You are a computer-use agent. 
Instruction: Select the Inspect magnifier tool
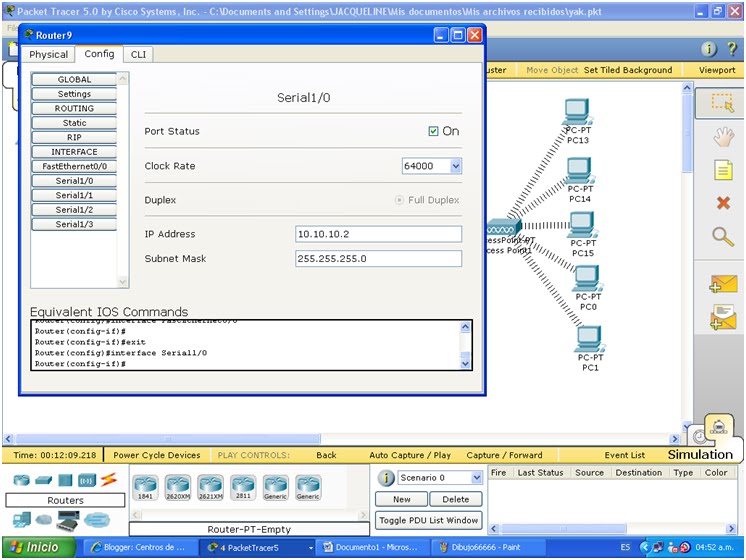tap(723, 236)
